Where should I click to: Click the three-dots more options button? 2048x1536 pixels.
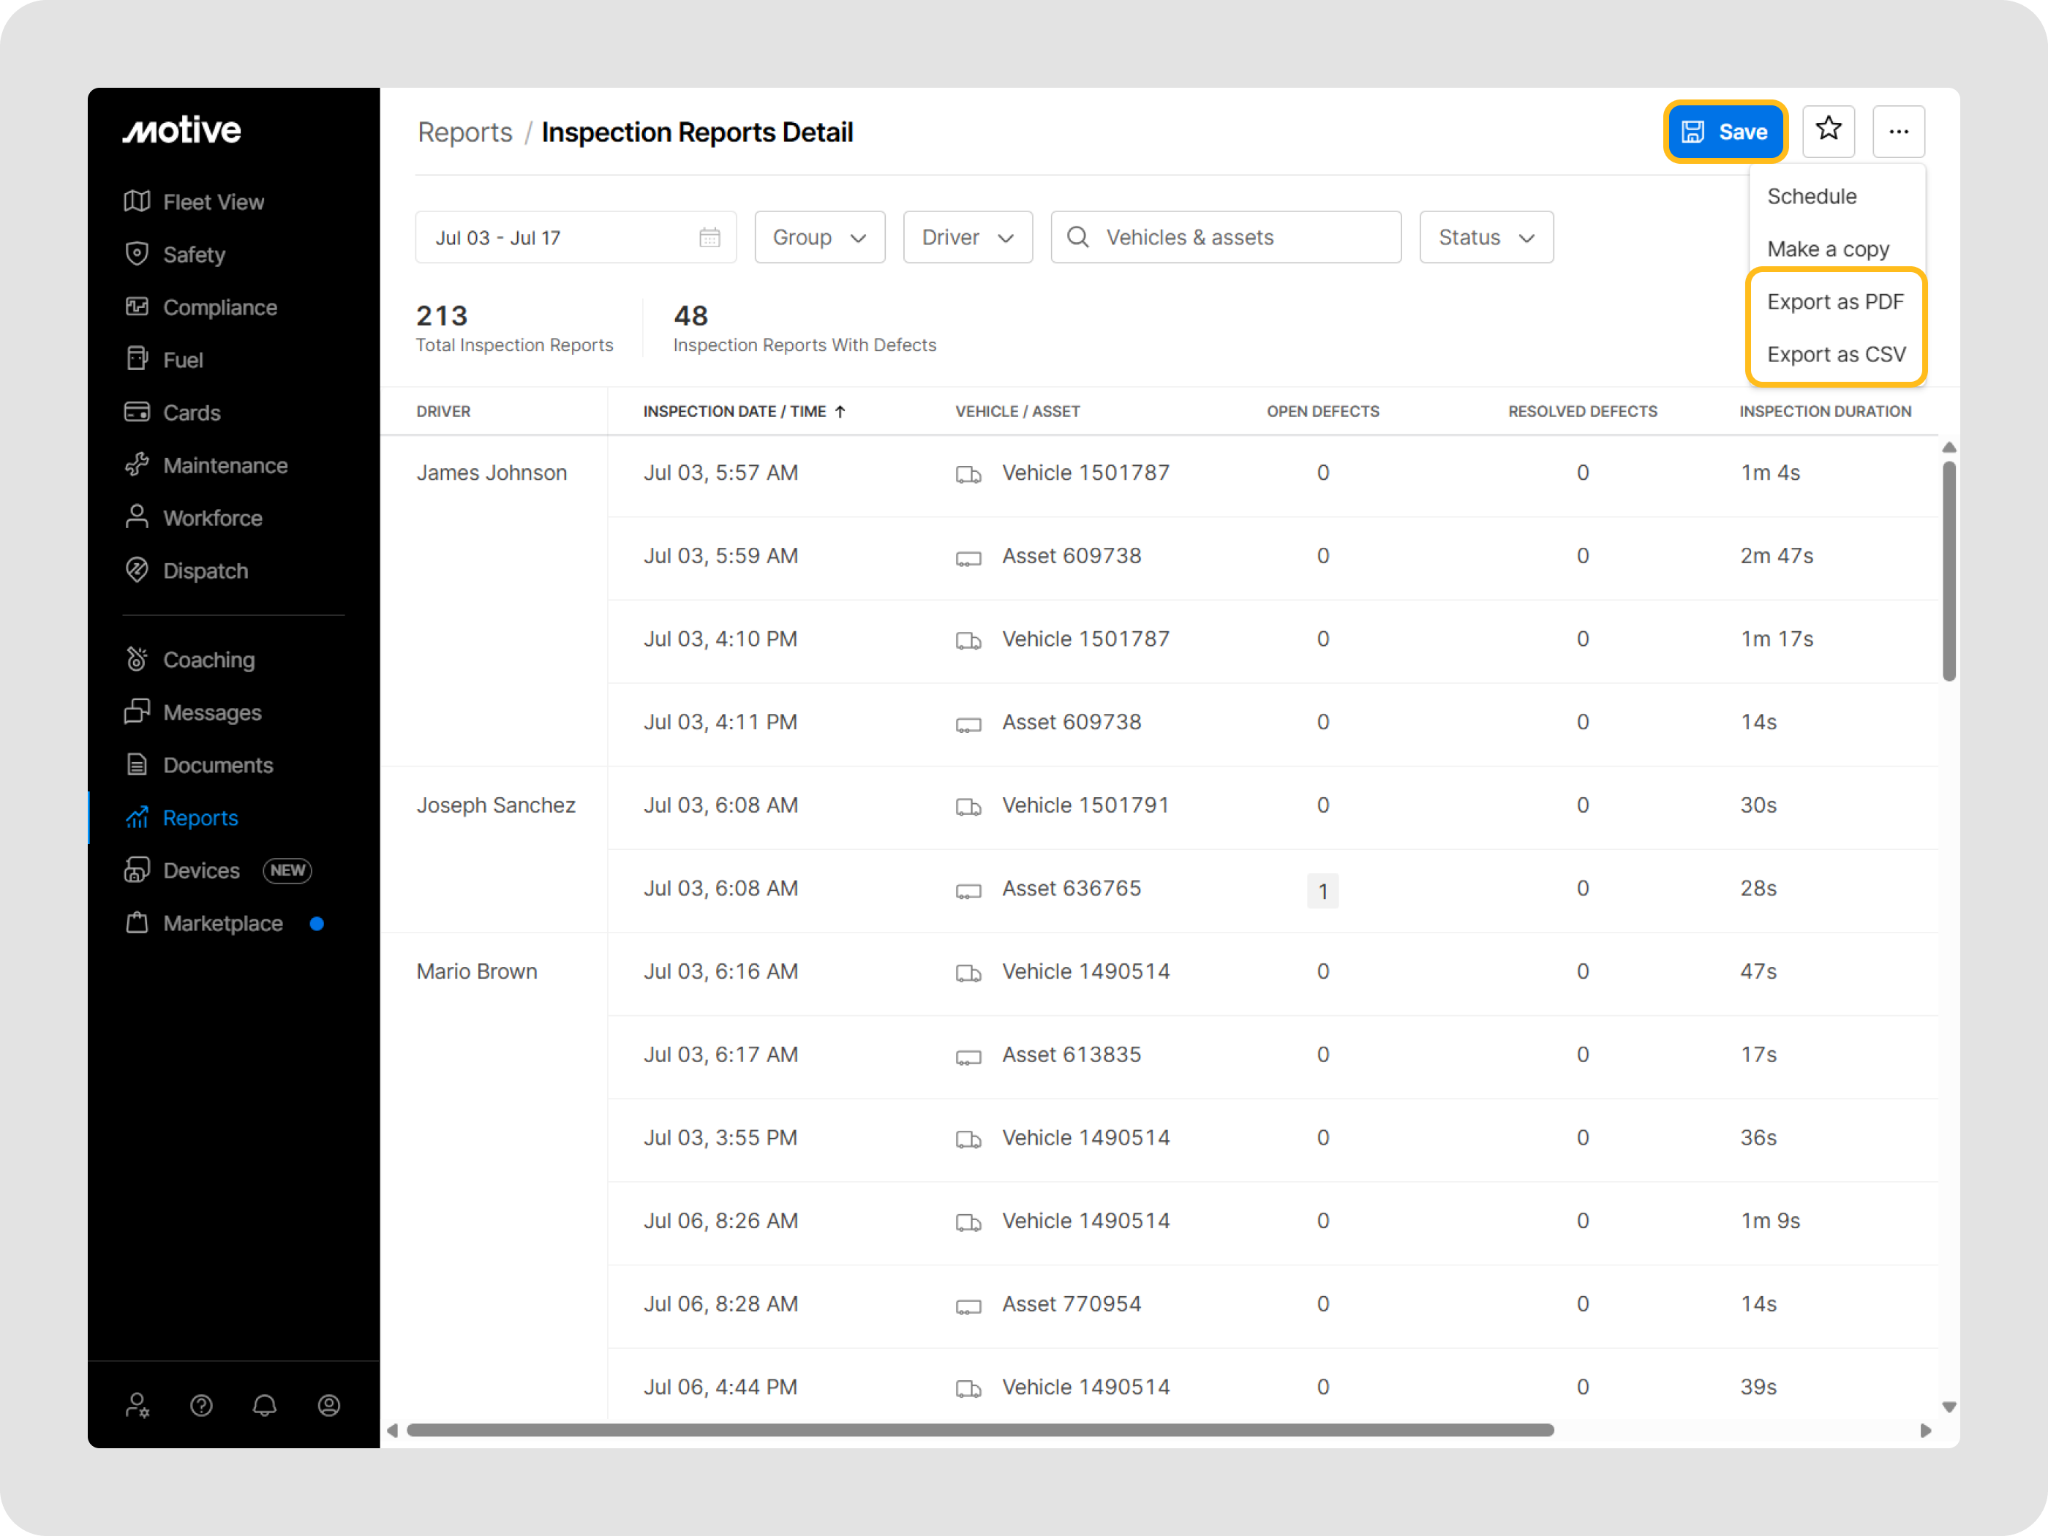(1898, 131)
